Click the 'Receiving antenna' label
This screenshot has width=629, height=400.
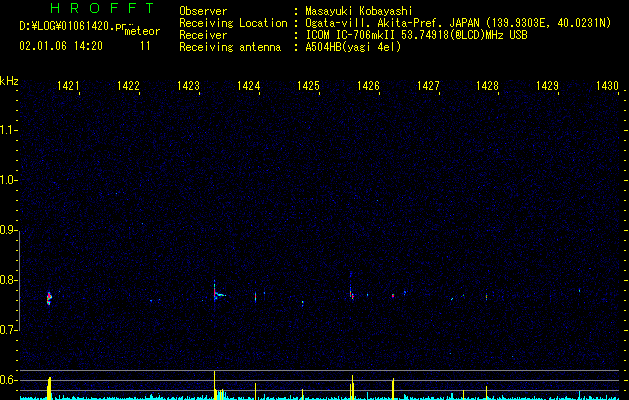coord(230,47)
